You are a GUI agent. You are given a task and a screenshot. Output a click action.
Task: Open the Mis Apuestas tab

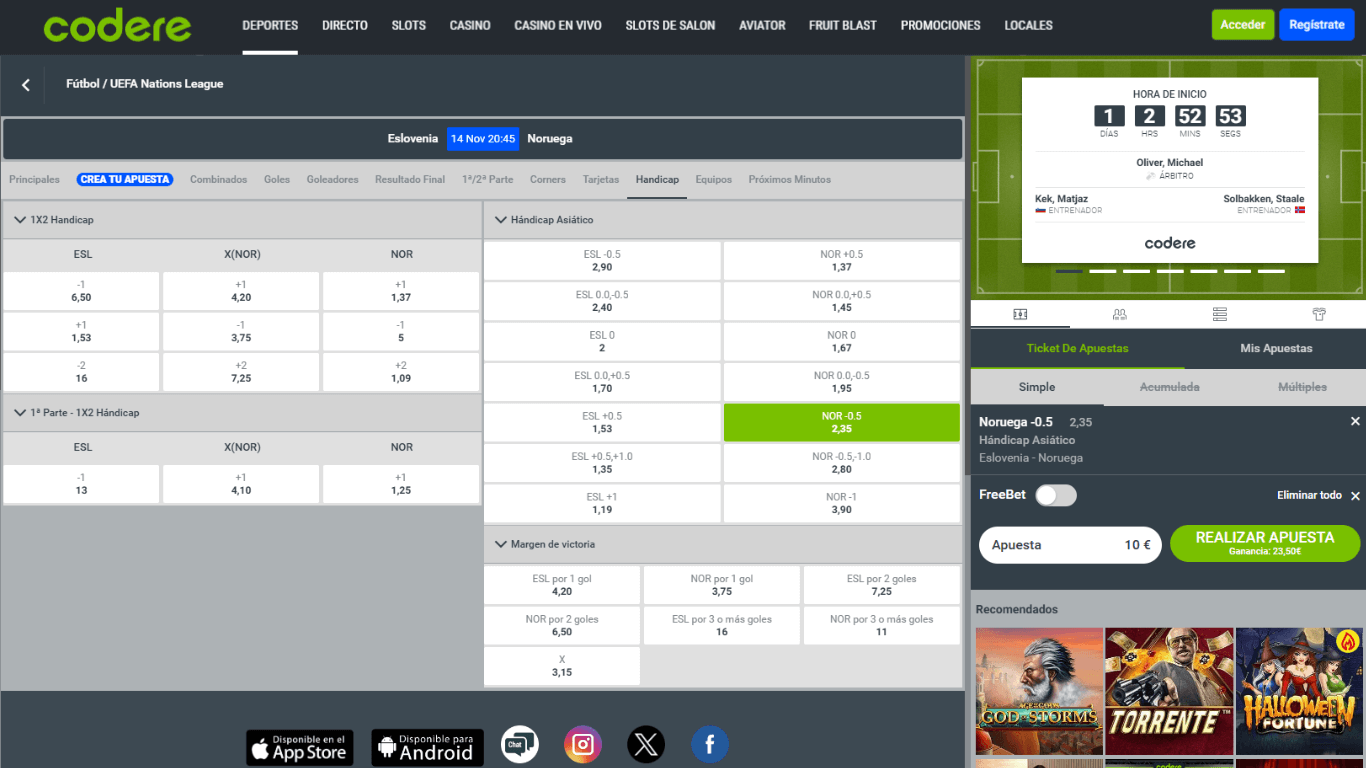click(x=1276, y=349)
